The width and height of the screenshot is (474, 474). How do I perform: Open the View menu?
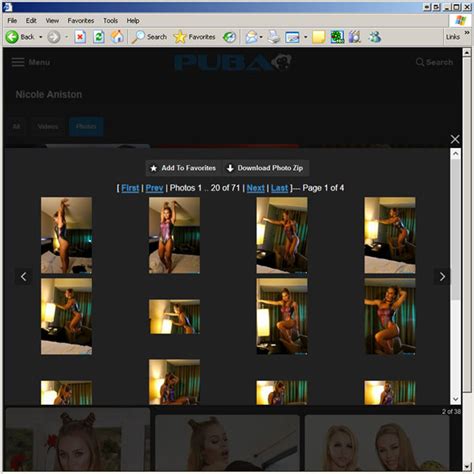coord(52,21)
